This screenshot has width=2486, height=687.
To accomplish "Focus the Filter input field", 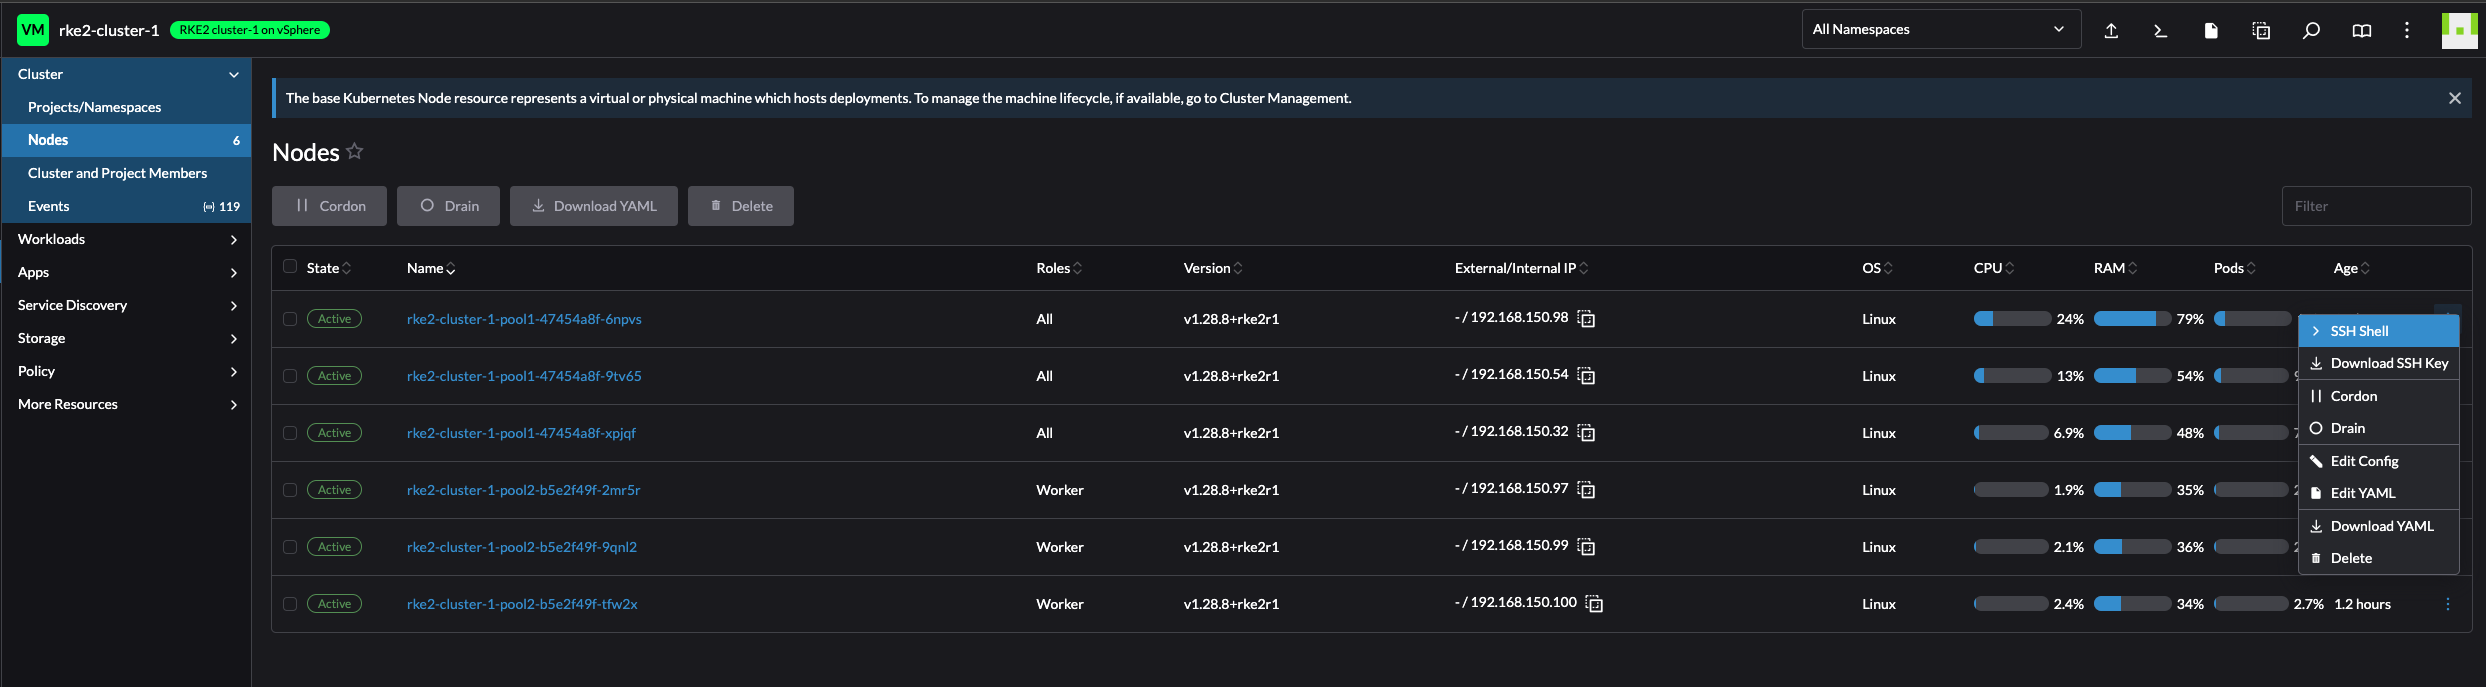I will pyautogui.click(x=2376, y=206).
